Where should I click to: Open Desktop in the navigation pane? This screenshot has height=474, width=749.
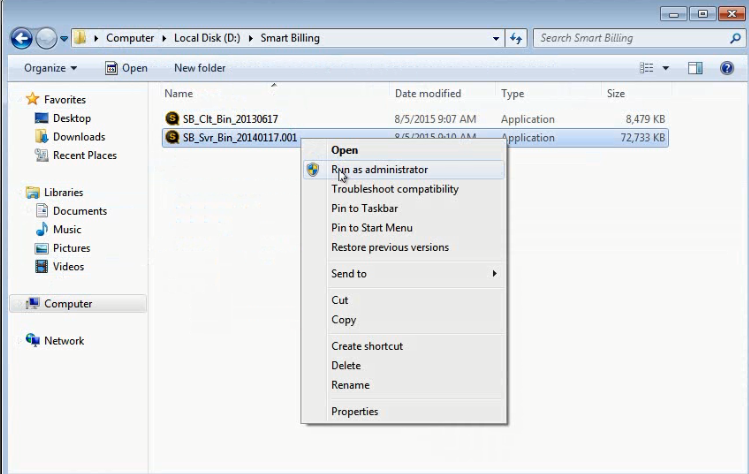[x=72, y=118]
